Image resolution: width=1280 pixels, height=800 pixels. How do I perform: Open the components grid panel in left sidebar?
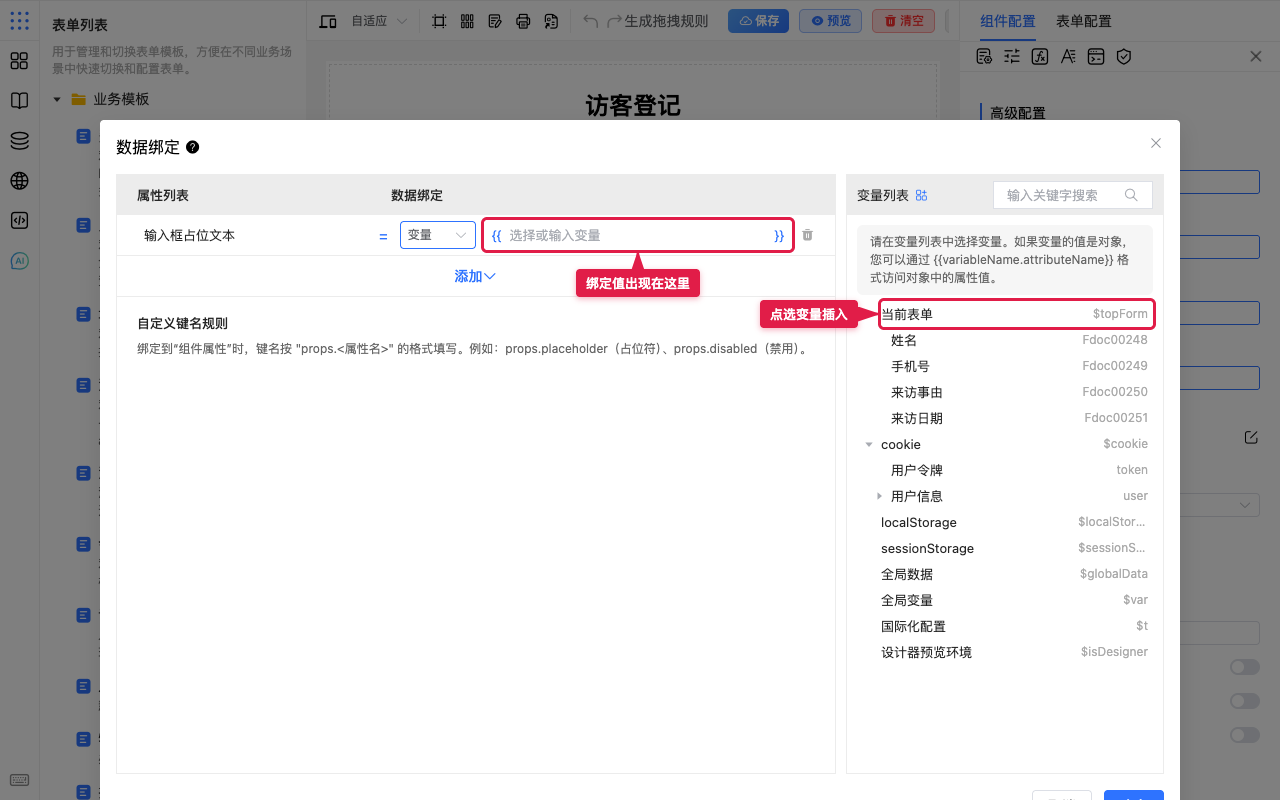19,61
